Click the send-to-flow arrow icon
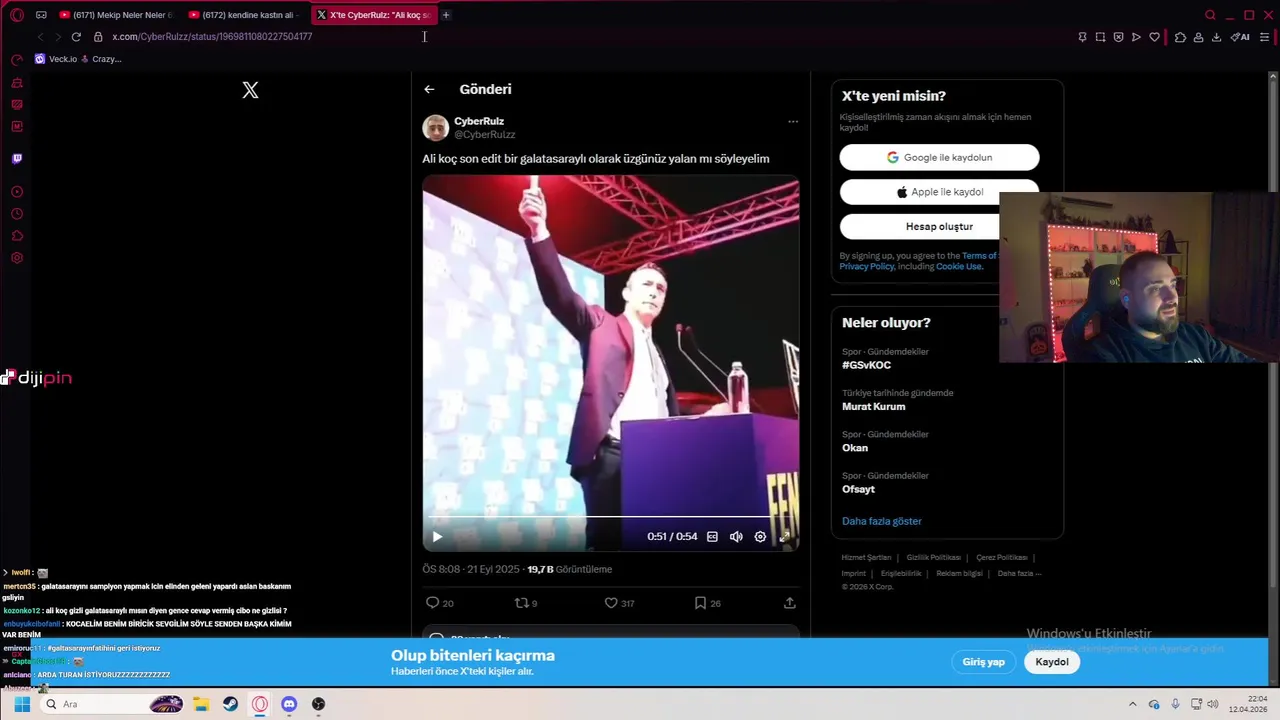This screenshot has height=720, width=1280. (x=1136, y=37)
